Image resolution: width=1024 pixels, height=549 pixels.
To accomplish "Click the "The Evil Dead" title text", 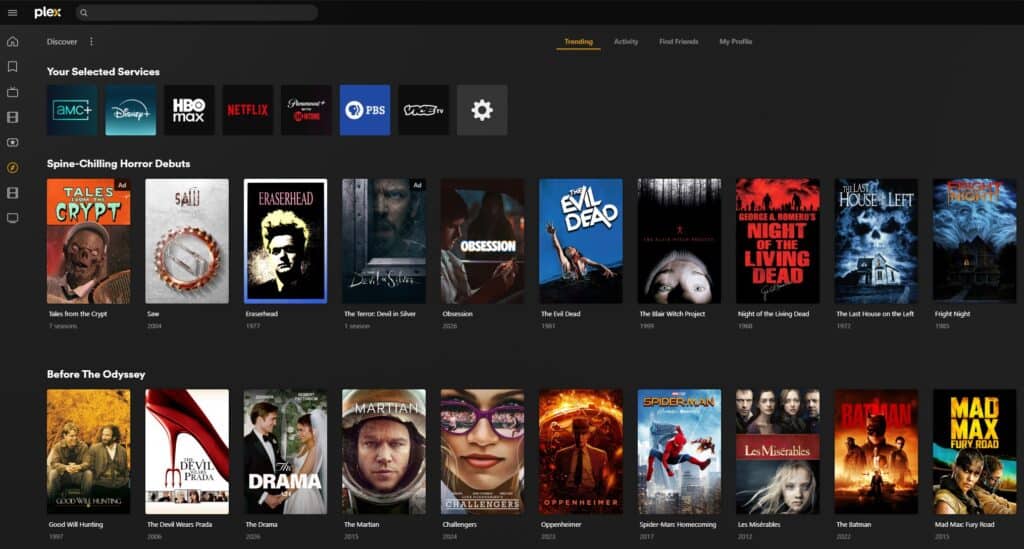I will click(560, 314).
